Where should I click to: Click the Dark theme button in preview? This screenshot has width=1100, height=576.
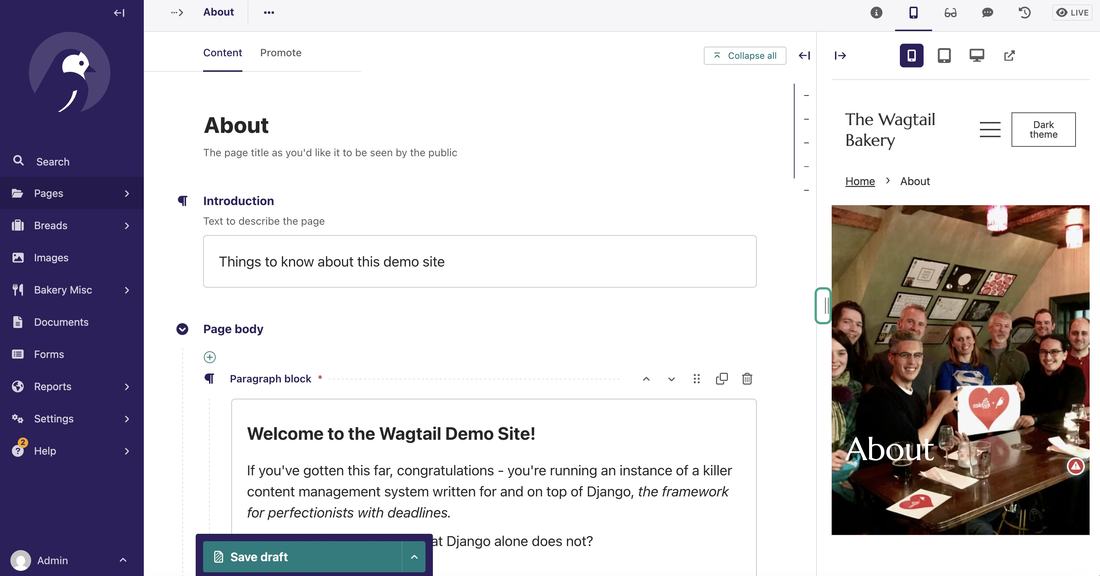pyautogui.click(x=1043, y=130)
